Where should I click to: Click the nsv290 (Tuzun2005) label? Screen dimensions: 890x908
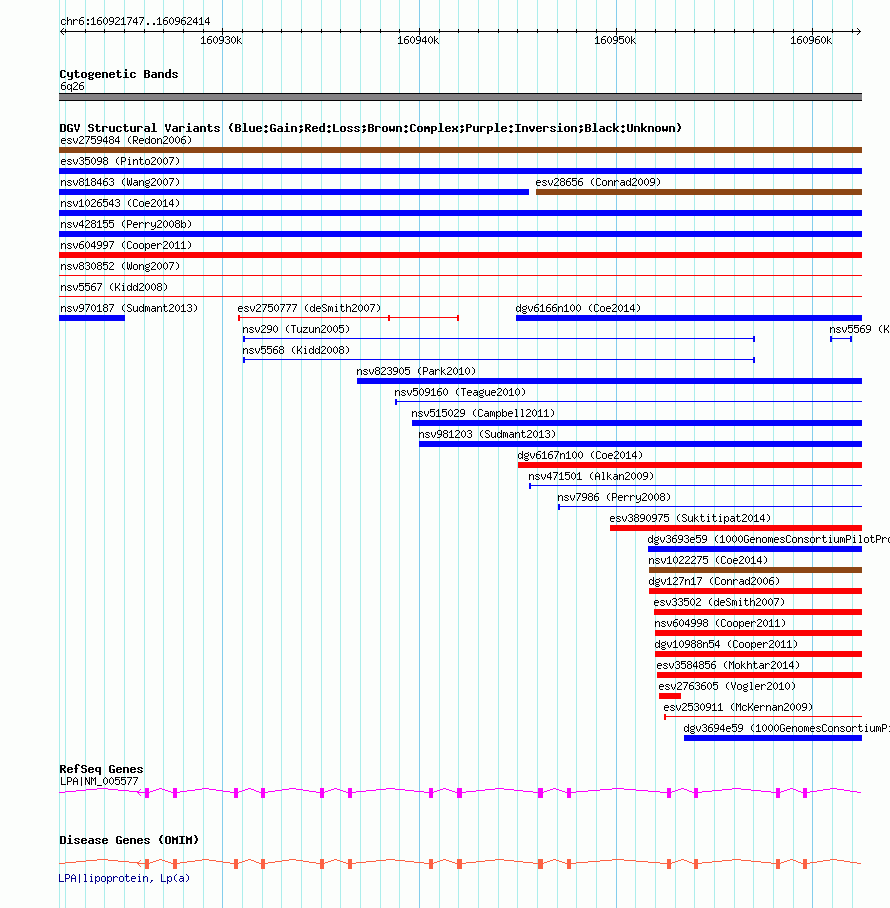coord(296,329)
